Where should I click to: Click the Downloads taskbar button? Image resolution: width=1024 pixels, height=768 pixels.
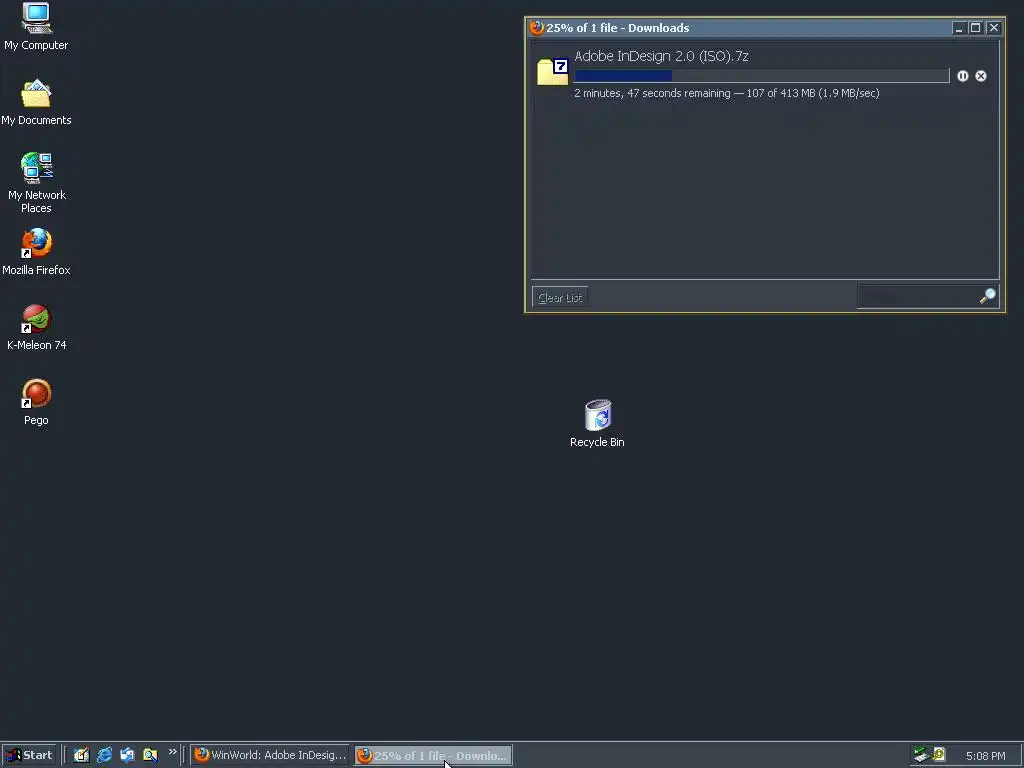(433, 756)
